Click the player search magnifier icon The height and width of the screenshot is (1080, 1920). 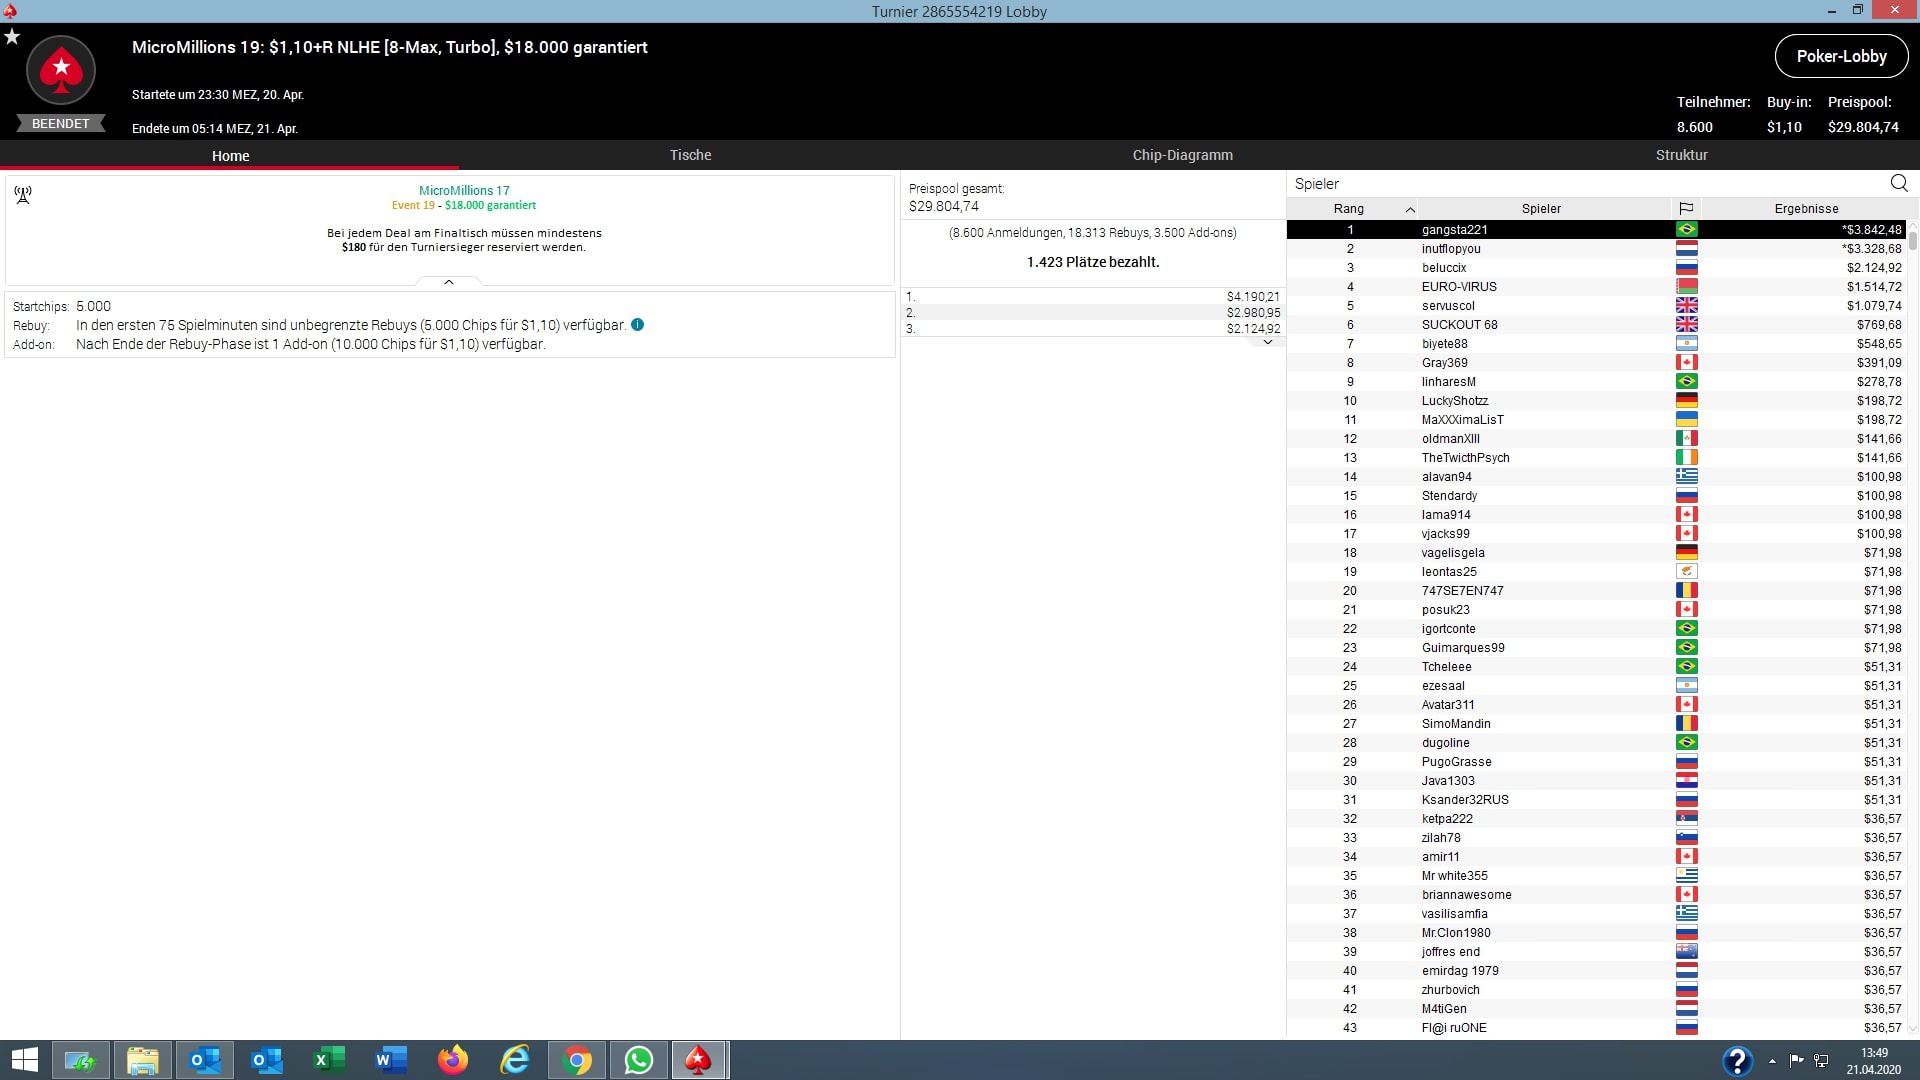pyautogui.click(x=1899, y=183)
